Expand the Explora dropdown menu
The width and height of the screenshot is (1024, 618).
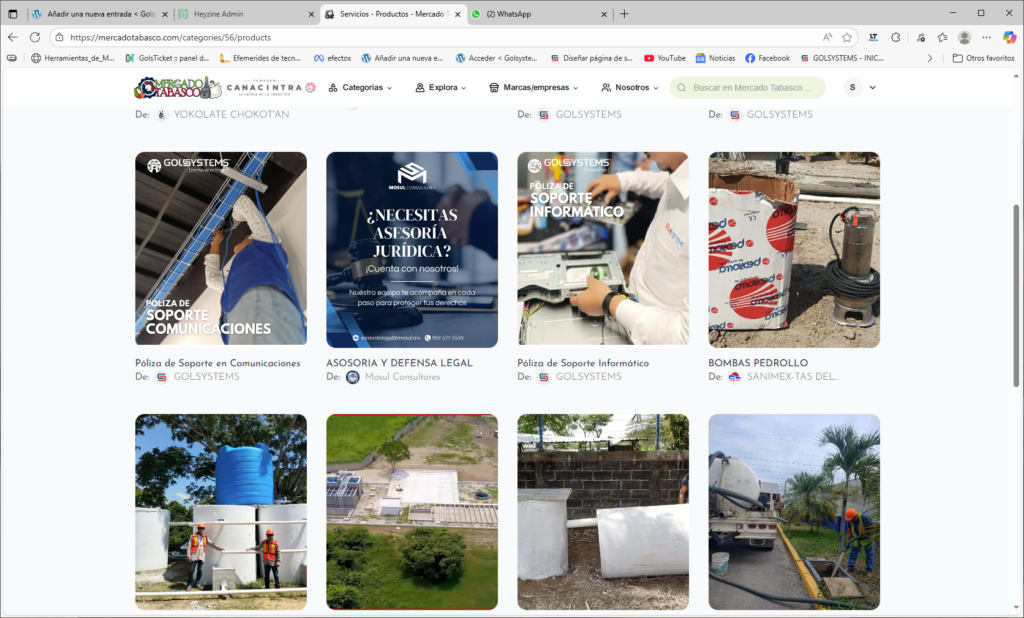(441, 88)
